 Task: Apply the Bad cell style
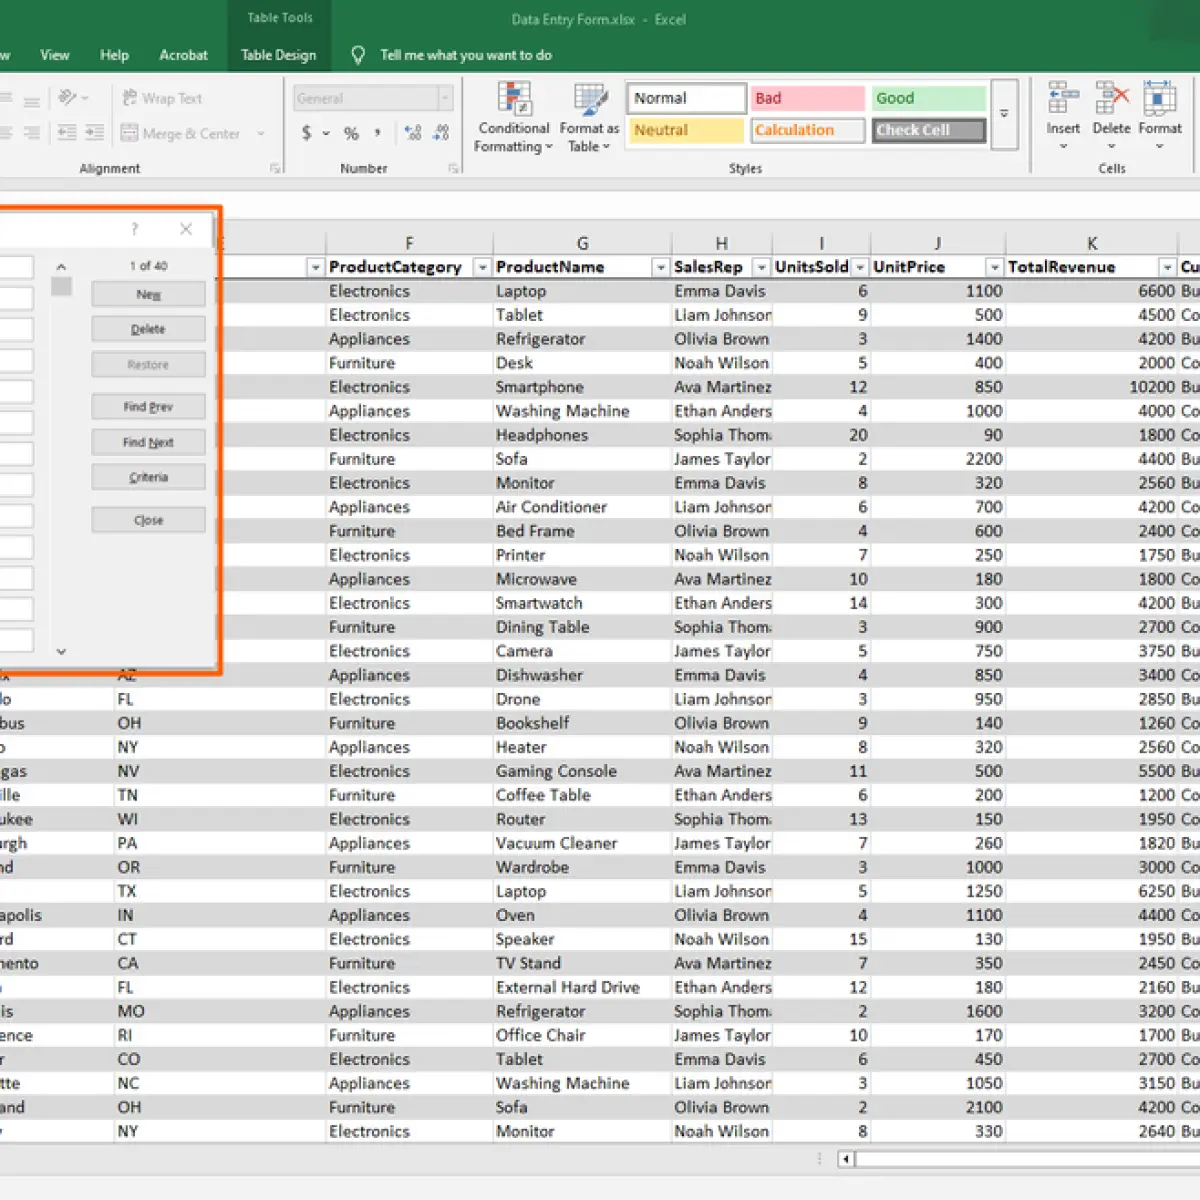coord(807,98)
